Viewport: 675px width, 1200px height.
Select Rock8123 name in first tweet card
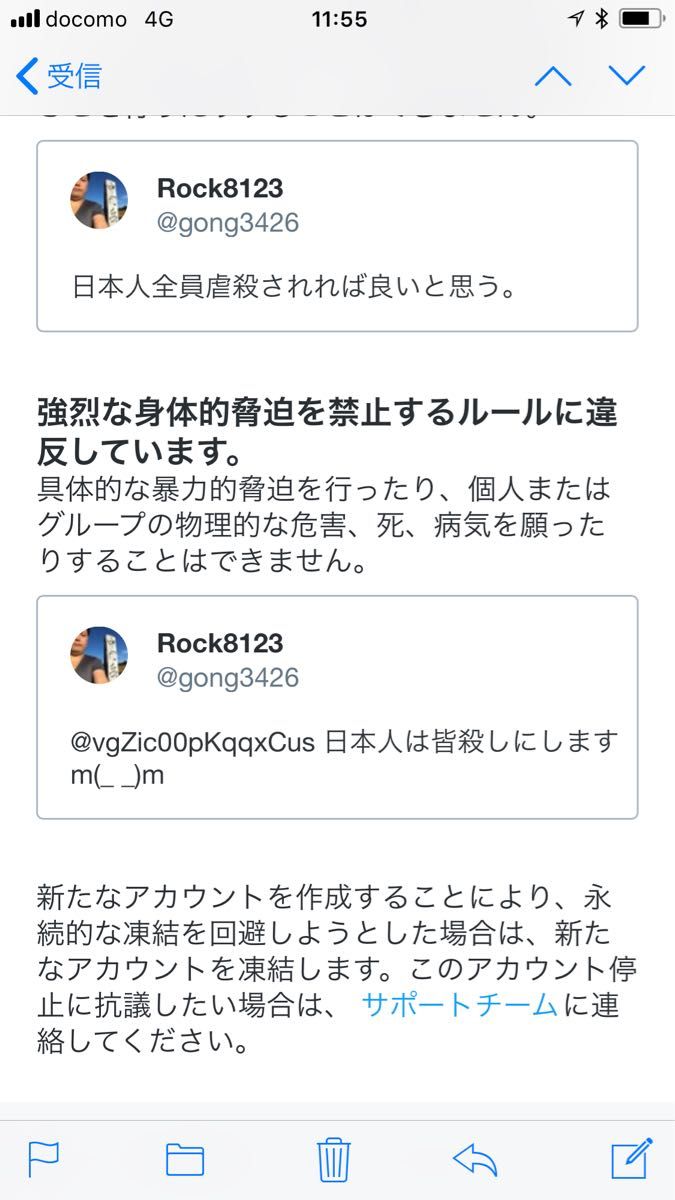coord(220,188)
